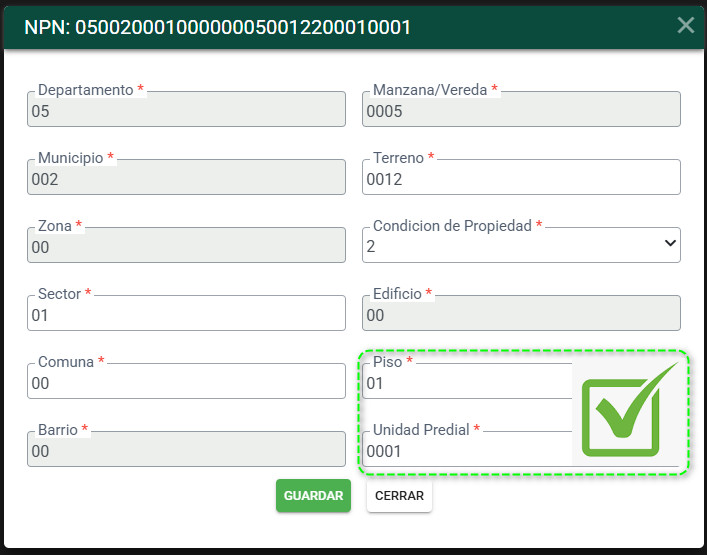Focus the Terreno input field

(x=521, y=177)
